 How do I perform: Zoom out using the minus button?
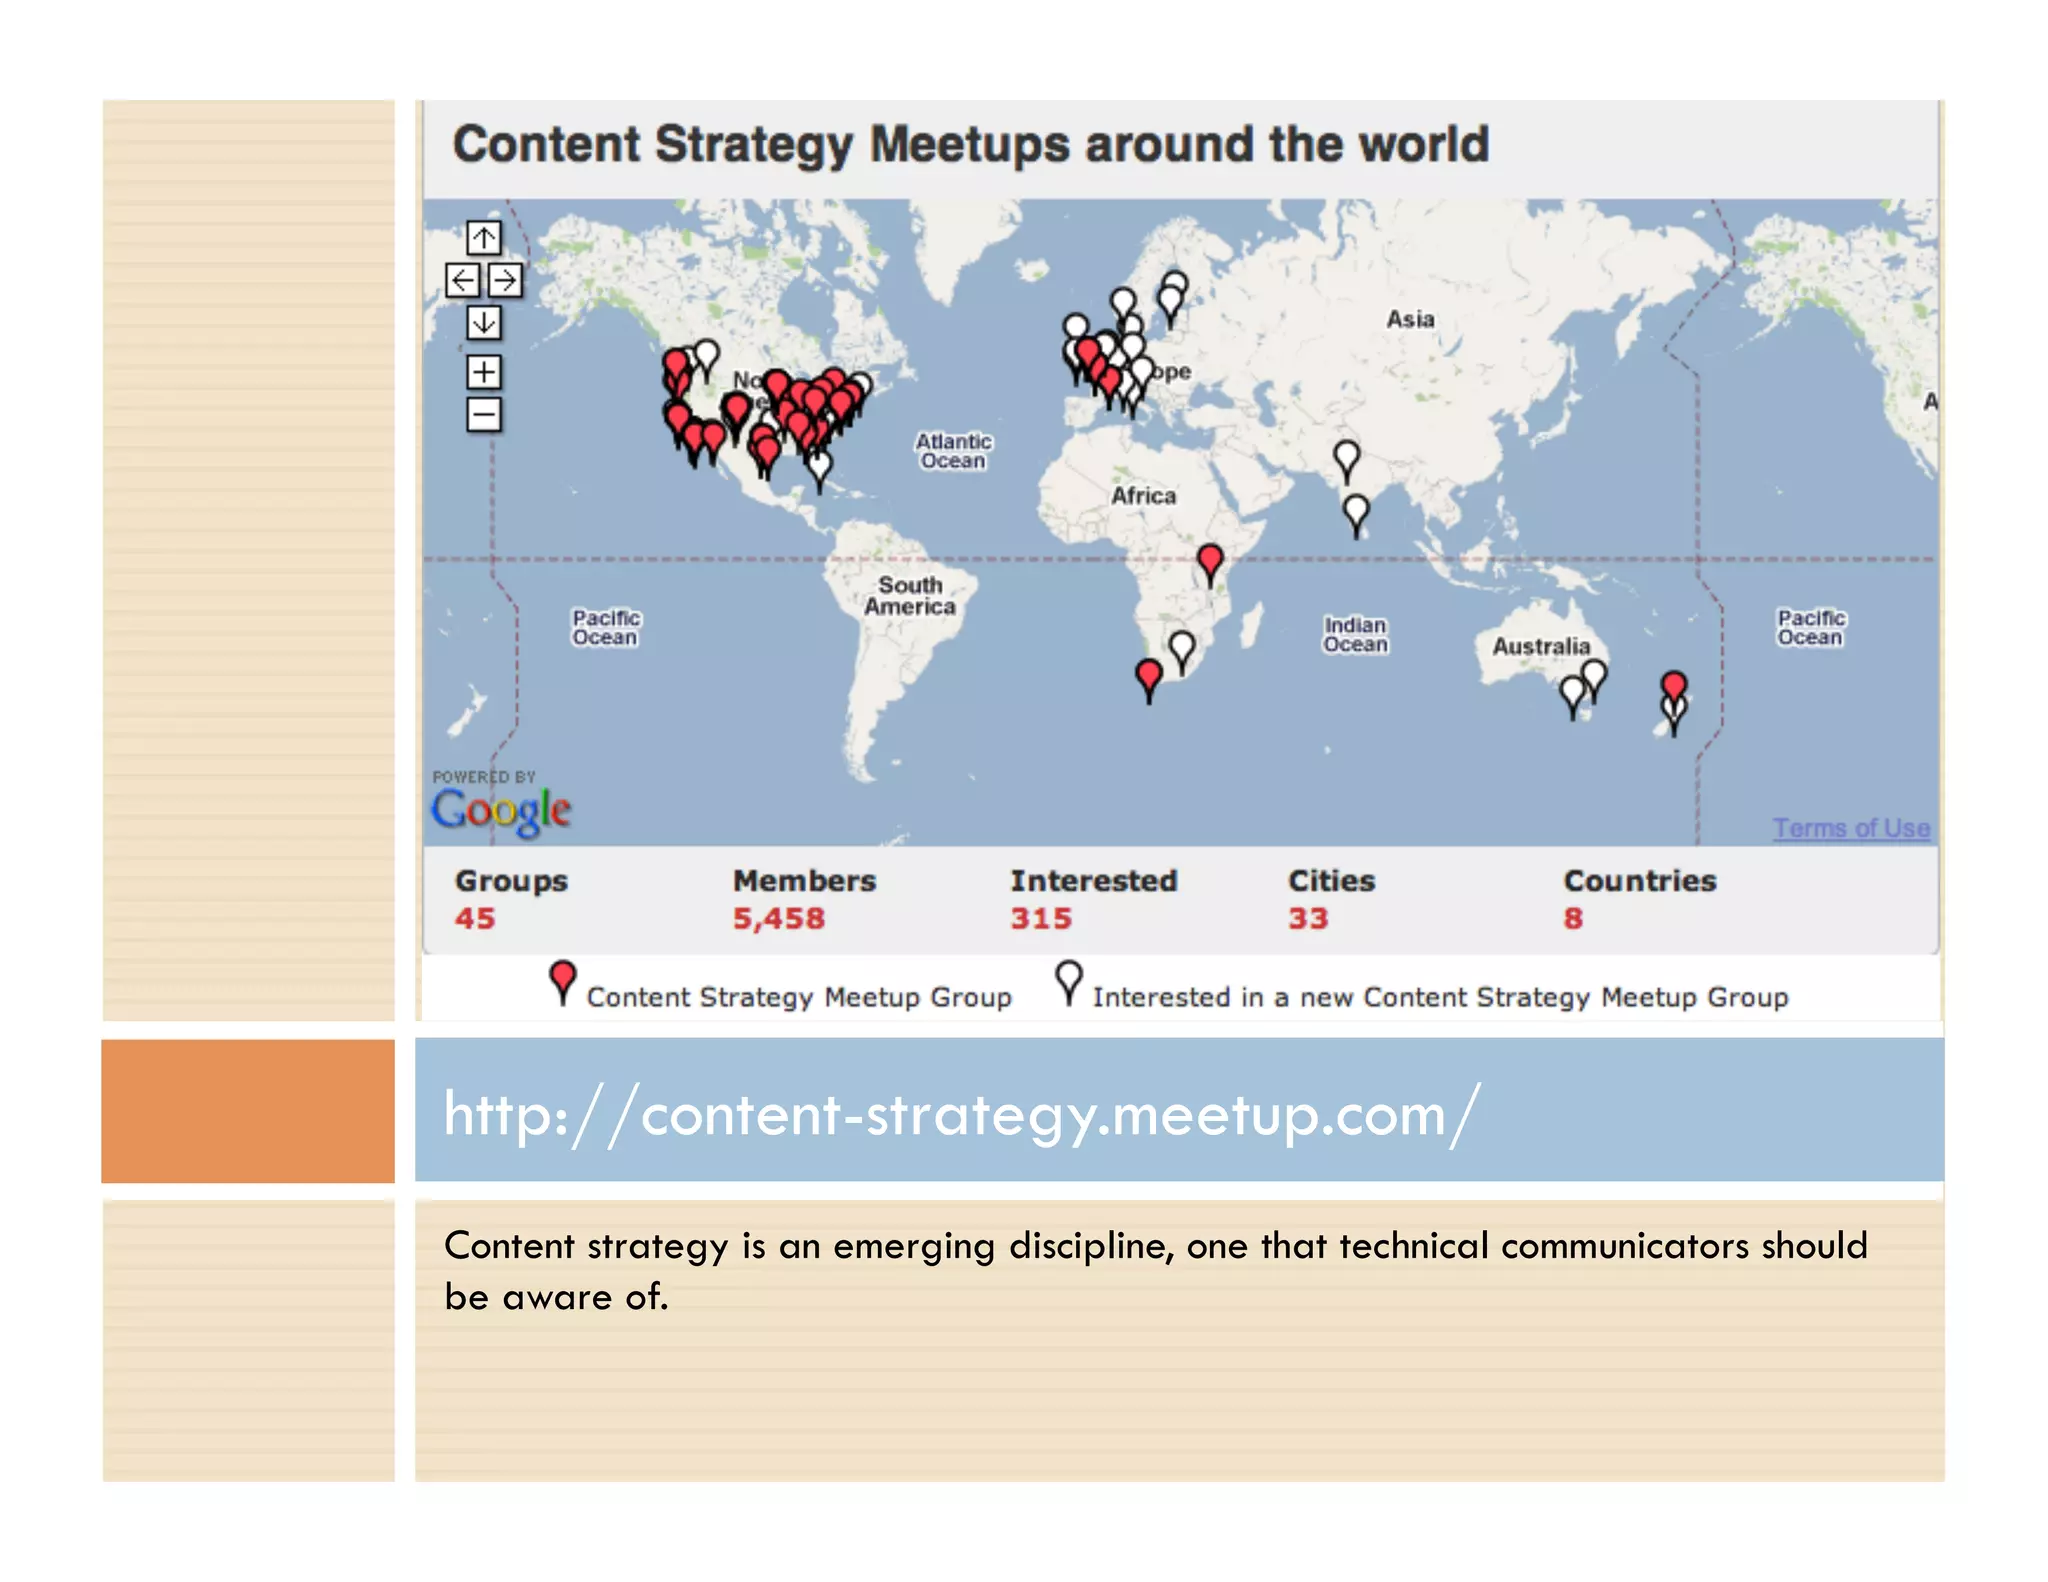coord(484,414)
